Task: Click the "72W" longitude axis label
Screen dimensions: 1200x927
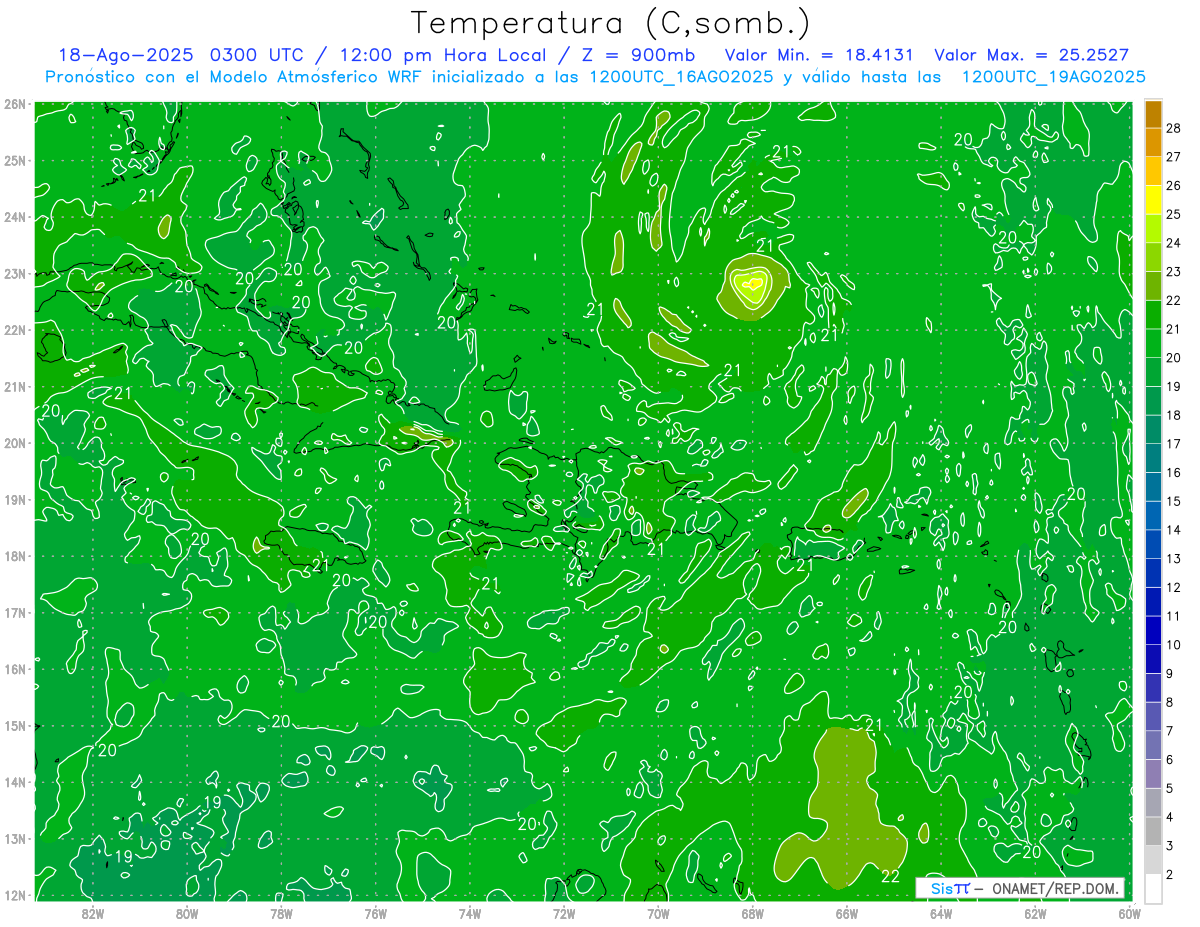Action: [x=564, y=913]
